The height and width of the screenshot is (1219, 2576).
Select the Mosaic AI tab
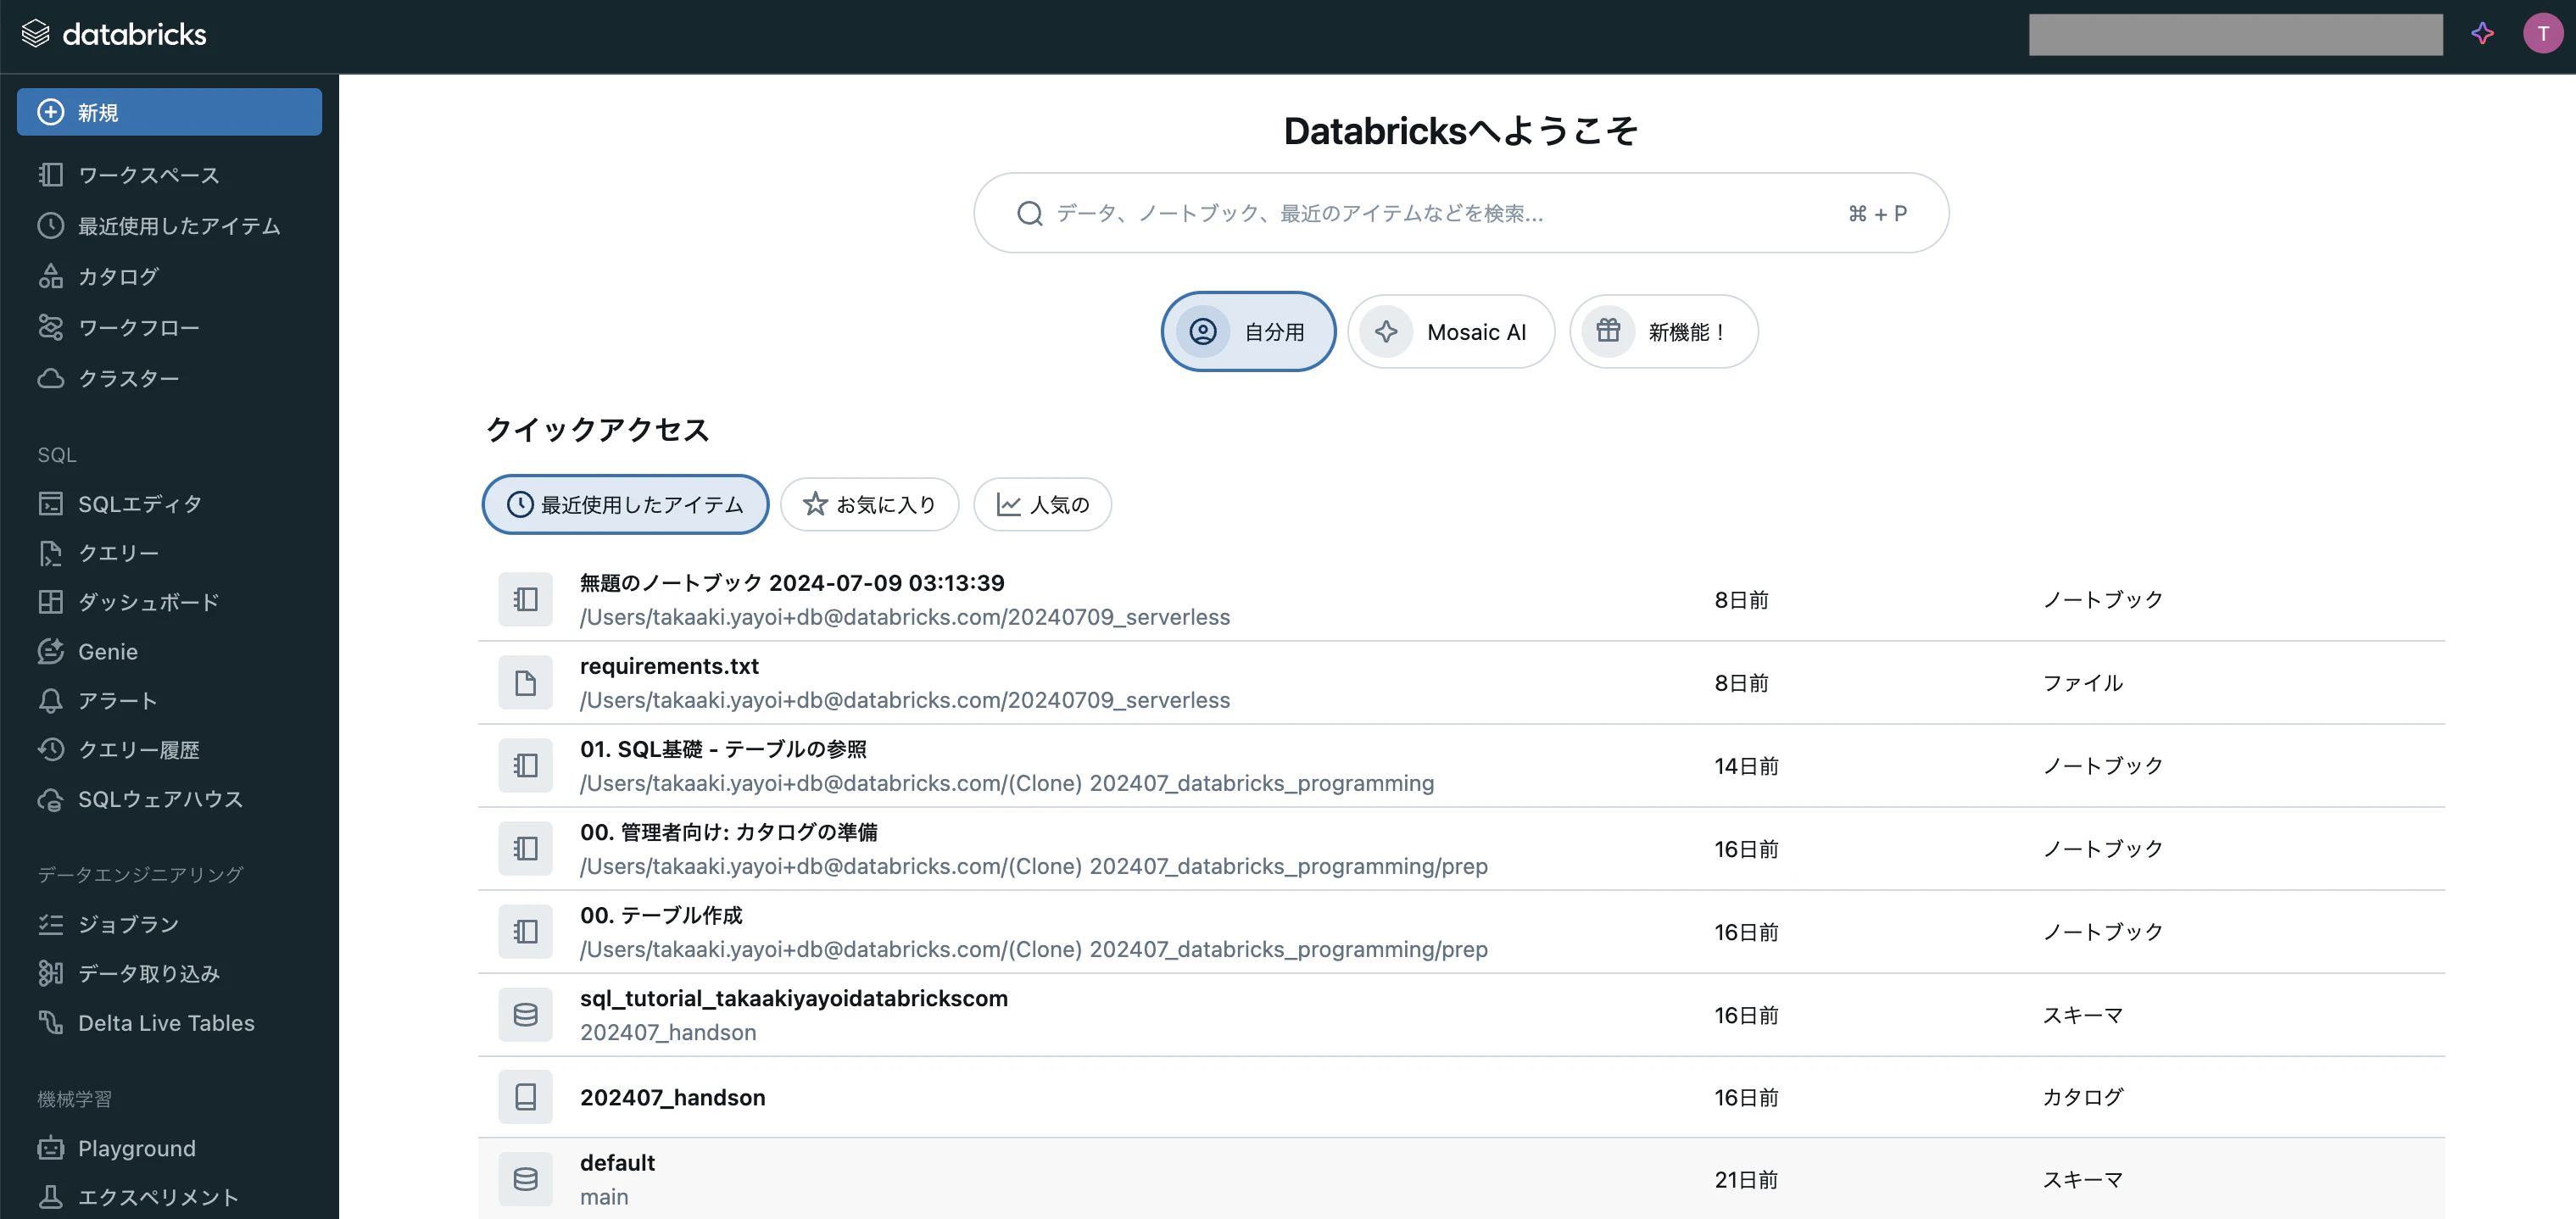(1451, 332)
